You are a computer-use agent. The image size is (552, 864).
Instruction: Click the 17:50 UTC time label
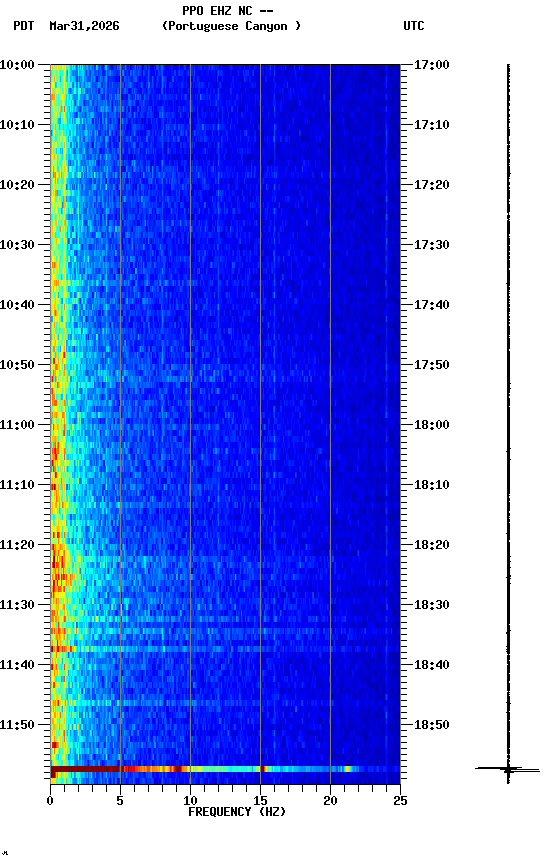coord(432,365)
